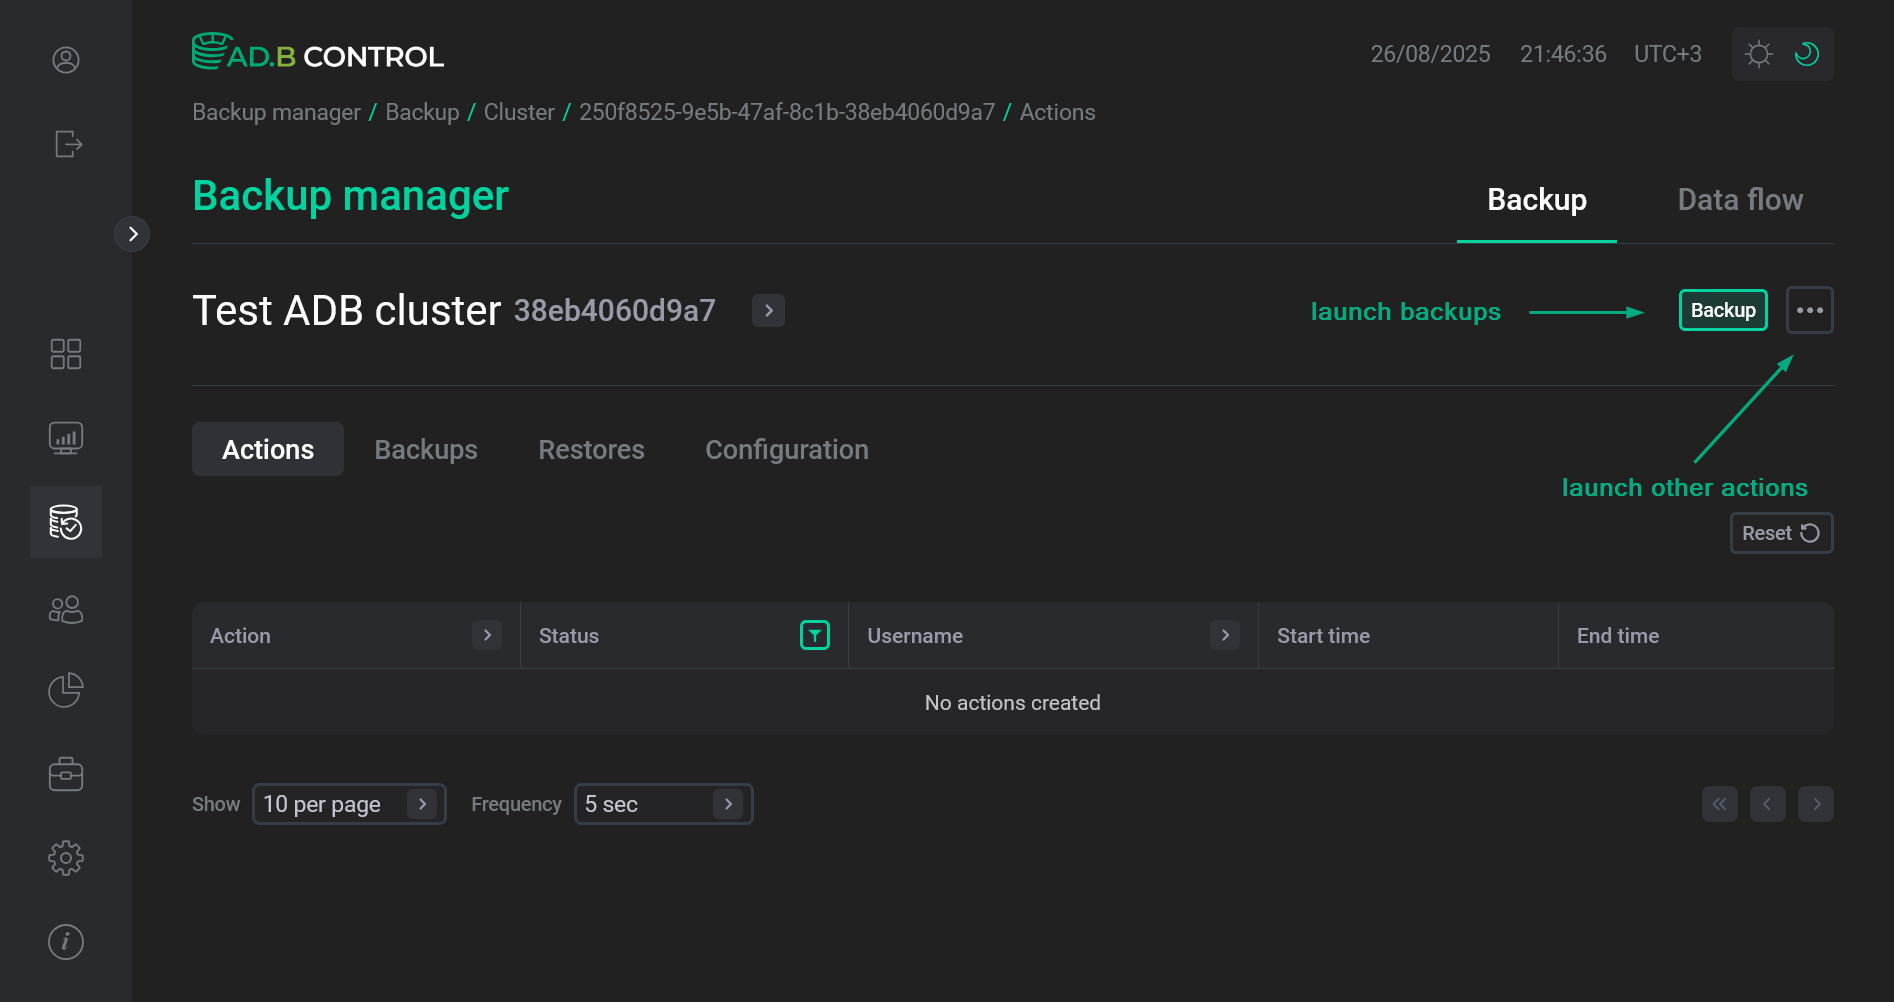Click the info icon at sidebar bottom

click(x=65, y=941)
